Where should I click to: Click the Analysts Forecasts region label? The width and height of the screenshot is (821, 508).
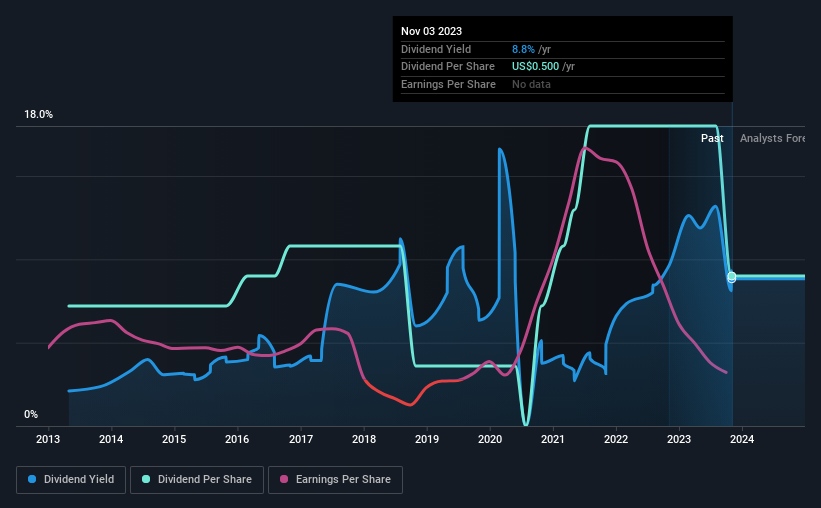772,138
